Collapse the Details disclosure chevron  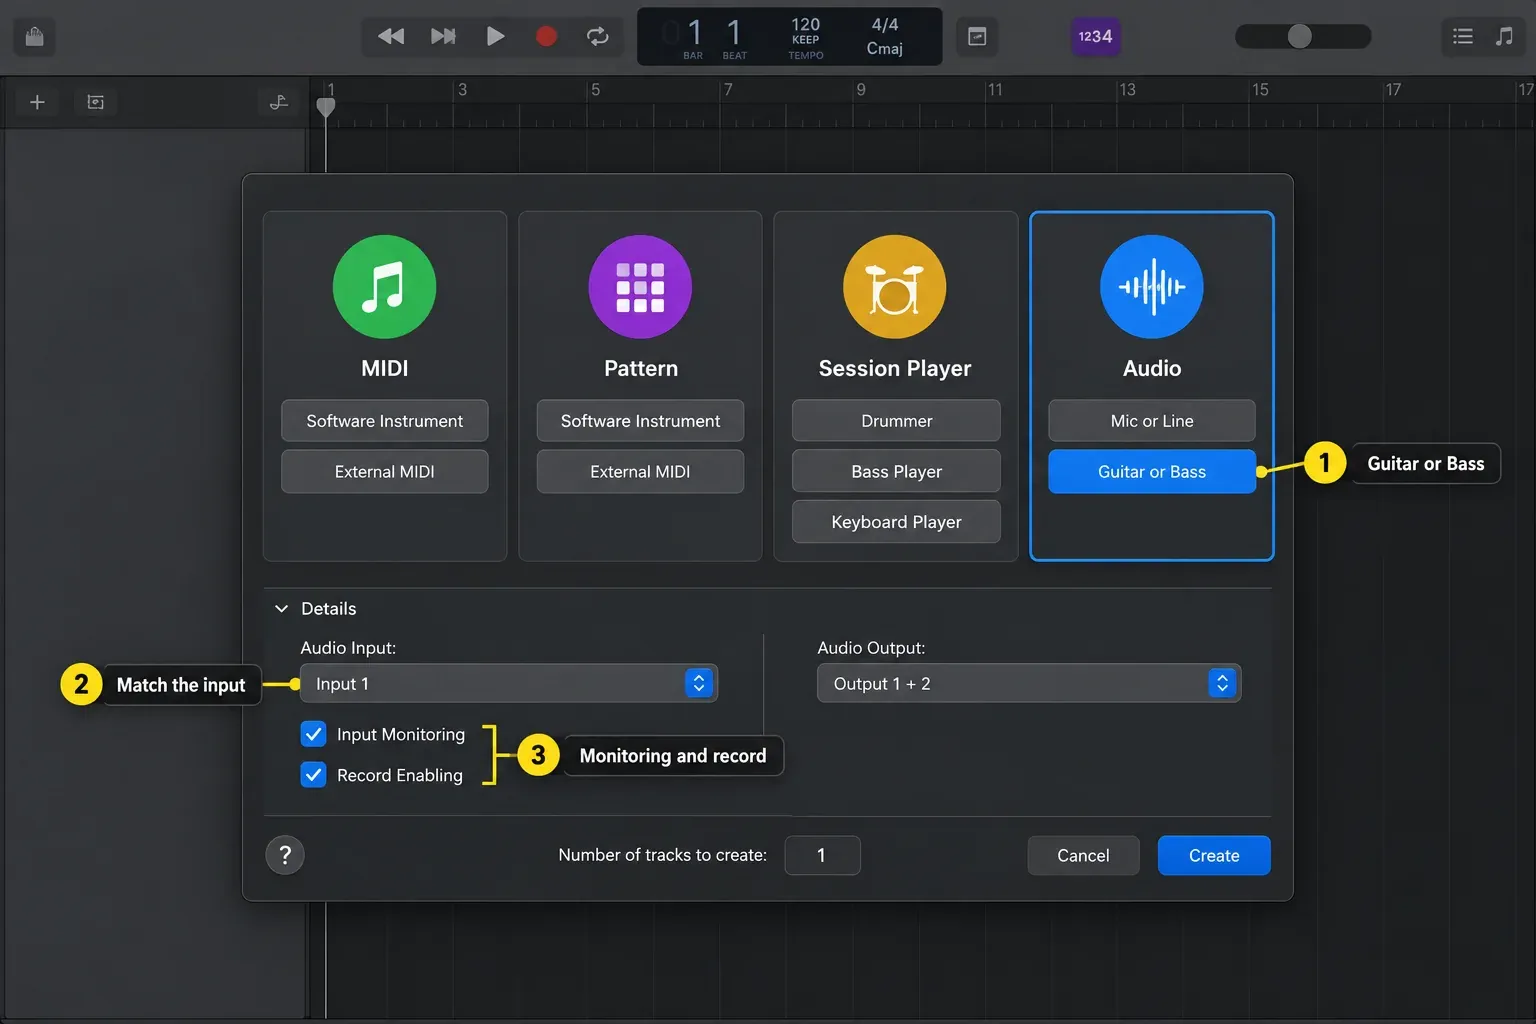pyautogui.click(x=282, y=609)
